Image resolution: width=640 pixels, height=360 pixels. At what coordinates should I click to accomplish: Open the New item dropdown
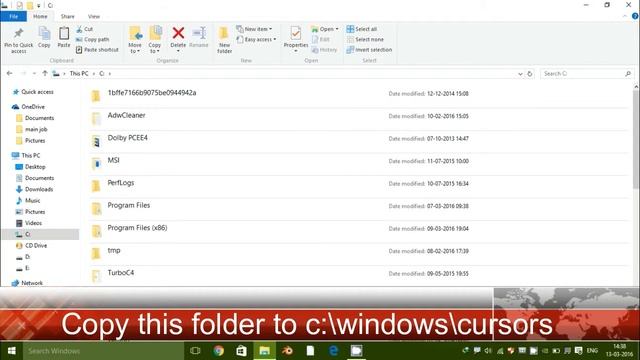point(254,29)
